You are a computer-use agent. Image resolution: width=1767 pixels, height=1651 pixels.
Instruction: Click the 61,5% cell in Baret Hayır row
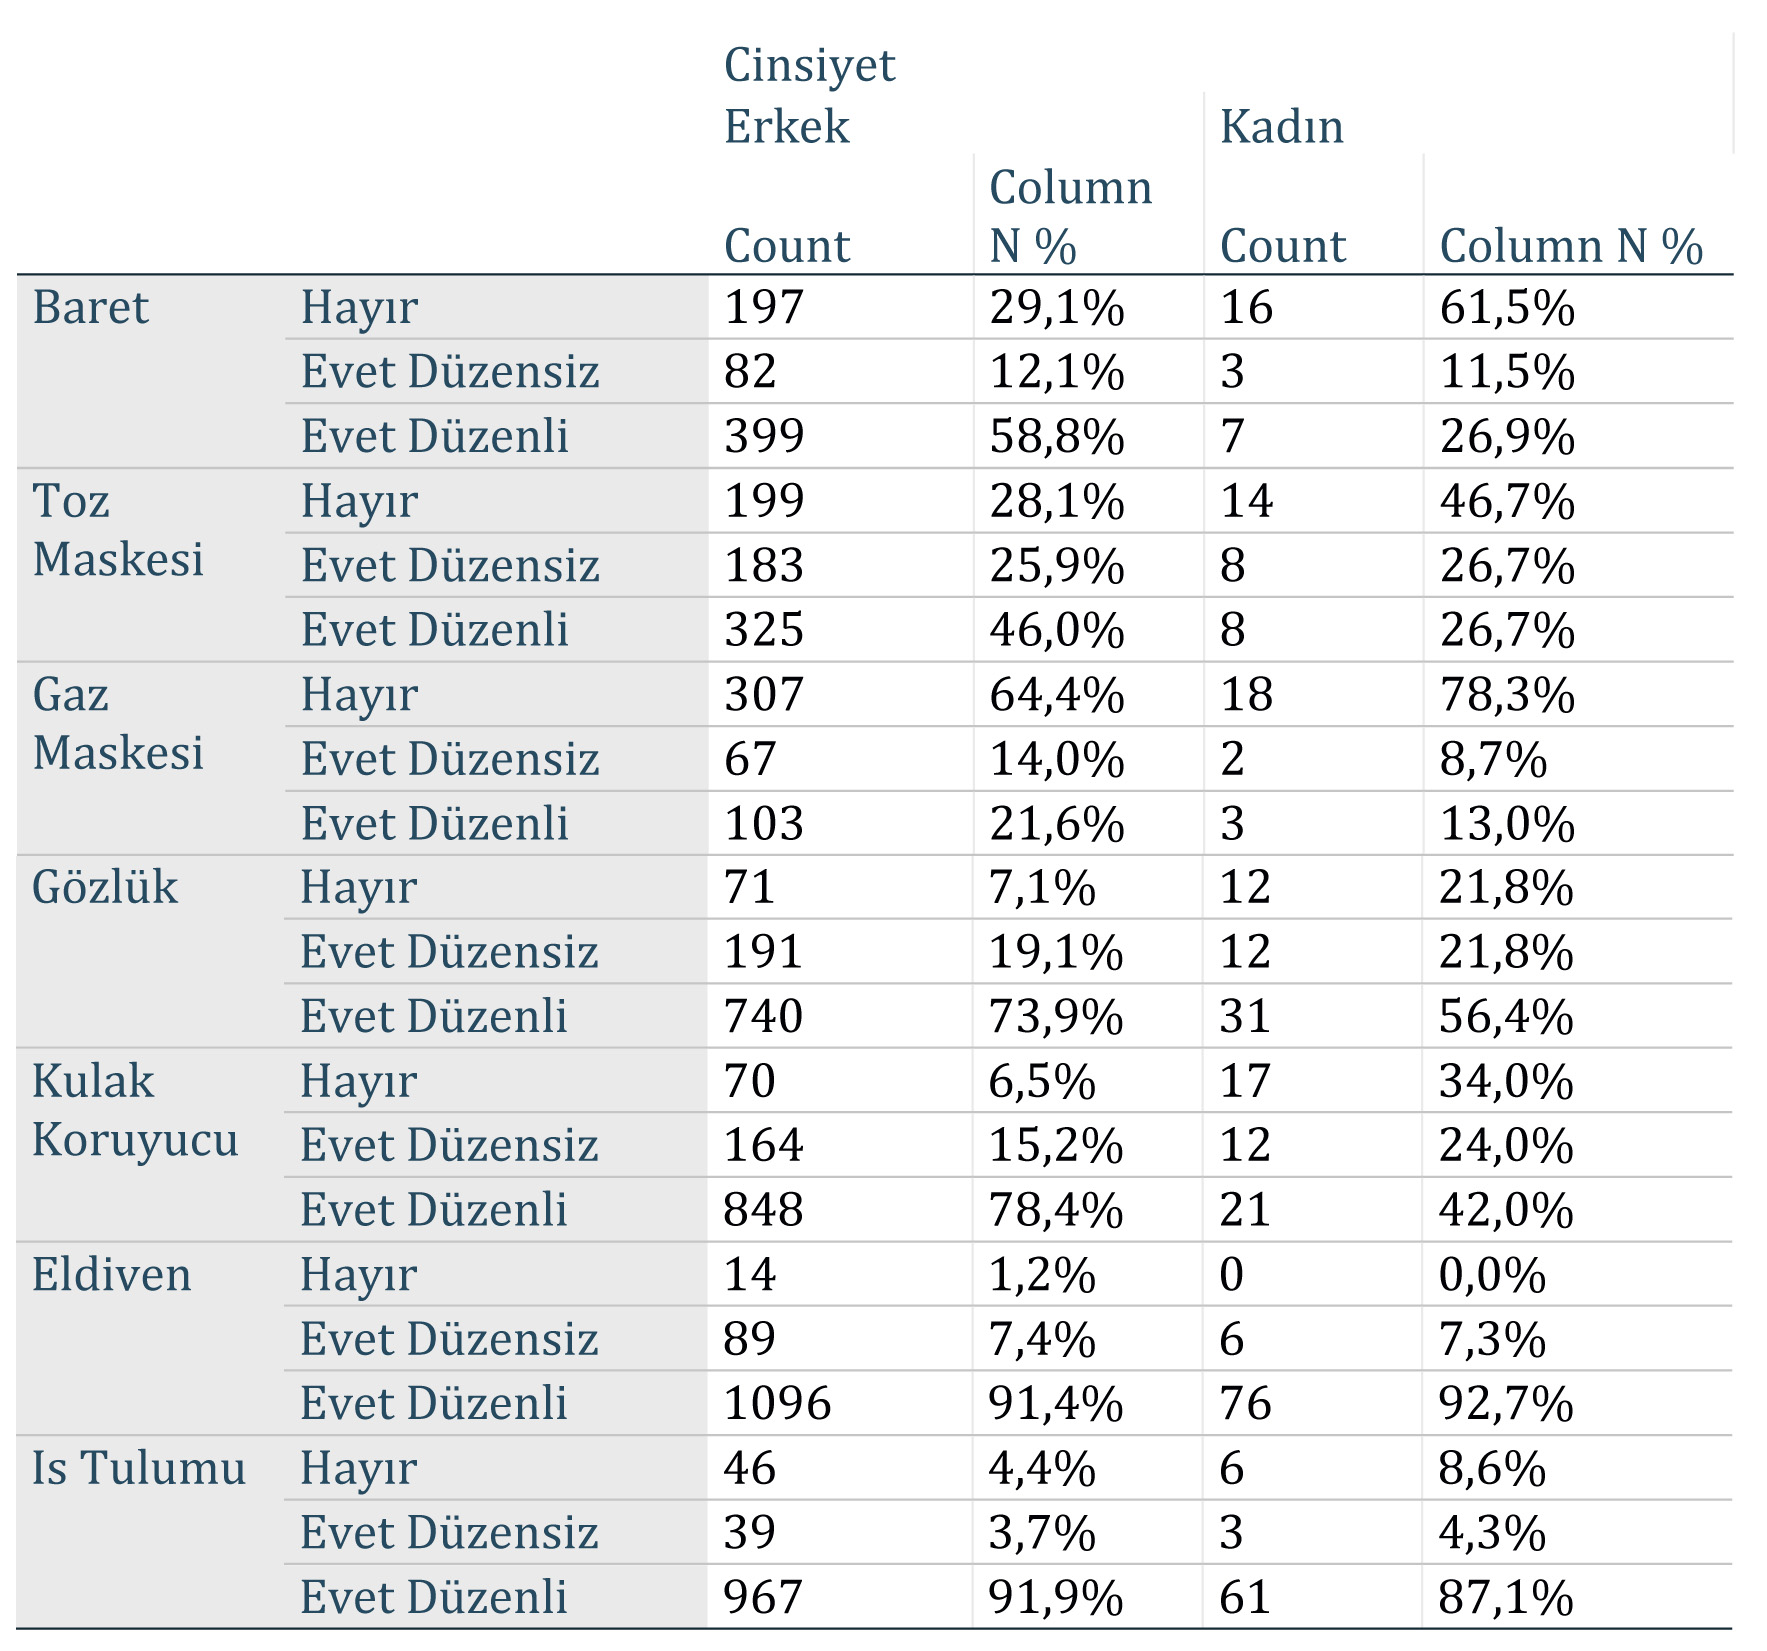click(x=1507, y=307)
